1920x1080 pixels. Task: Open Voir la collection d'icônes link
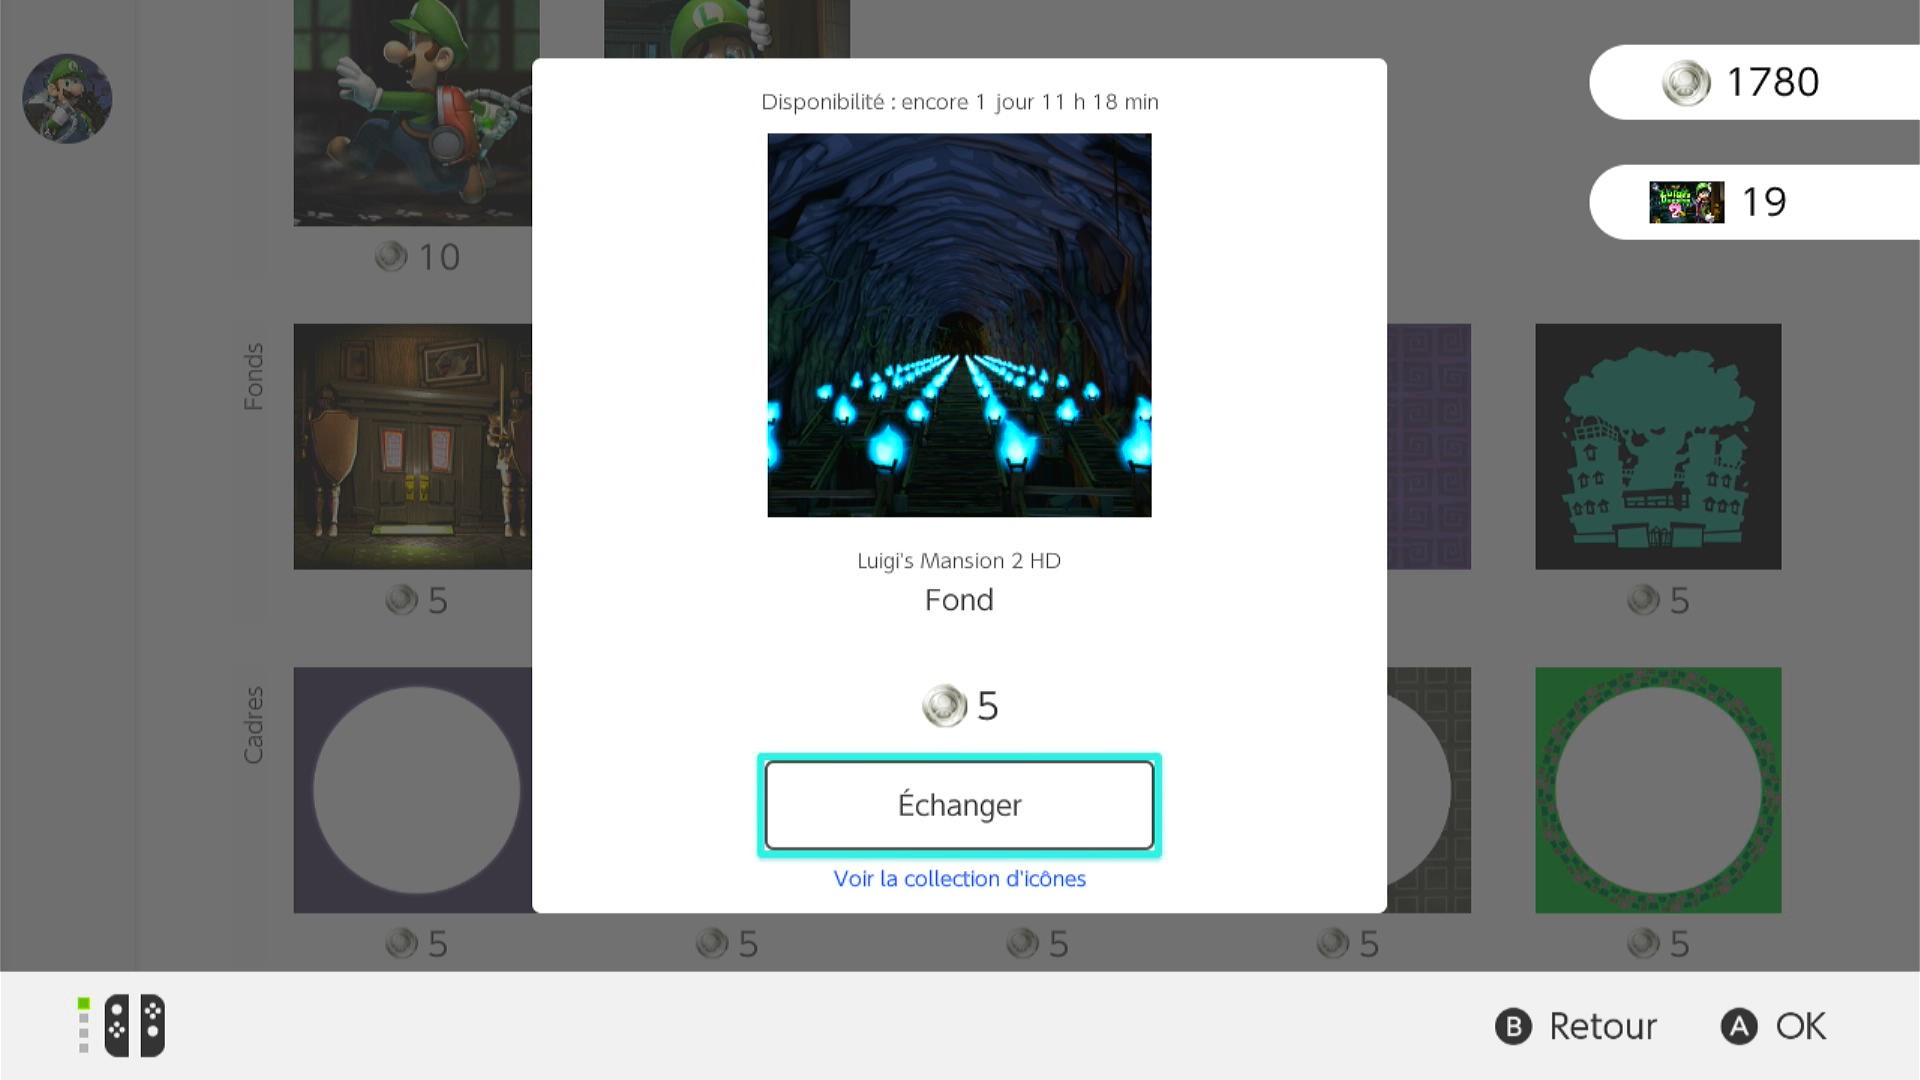(x=959, y=879)
